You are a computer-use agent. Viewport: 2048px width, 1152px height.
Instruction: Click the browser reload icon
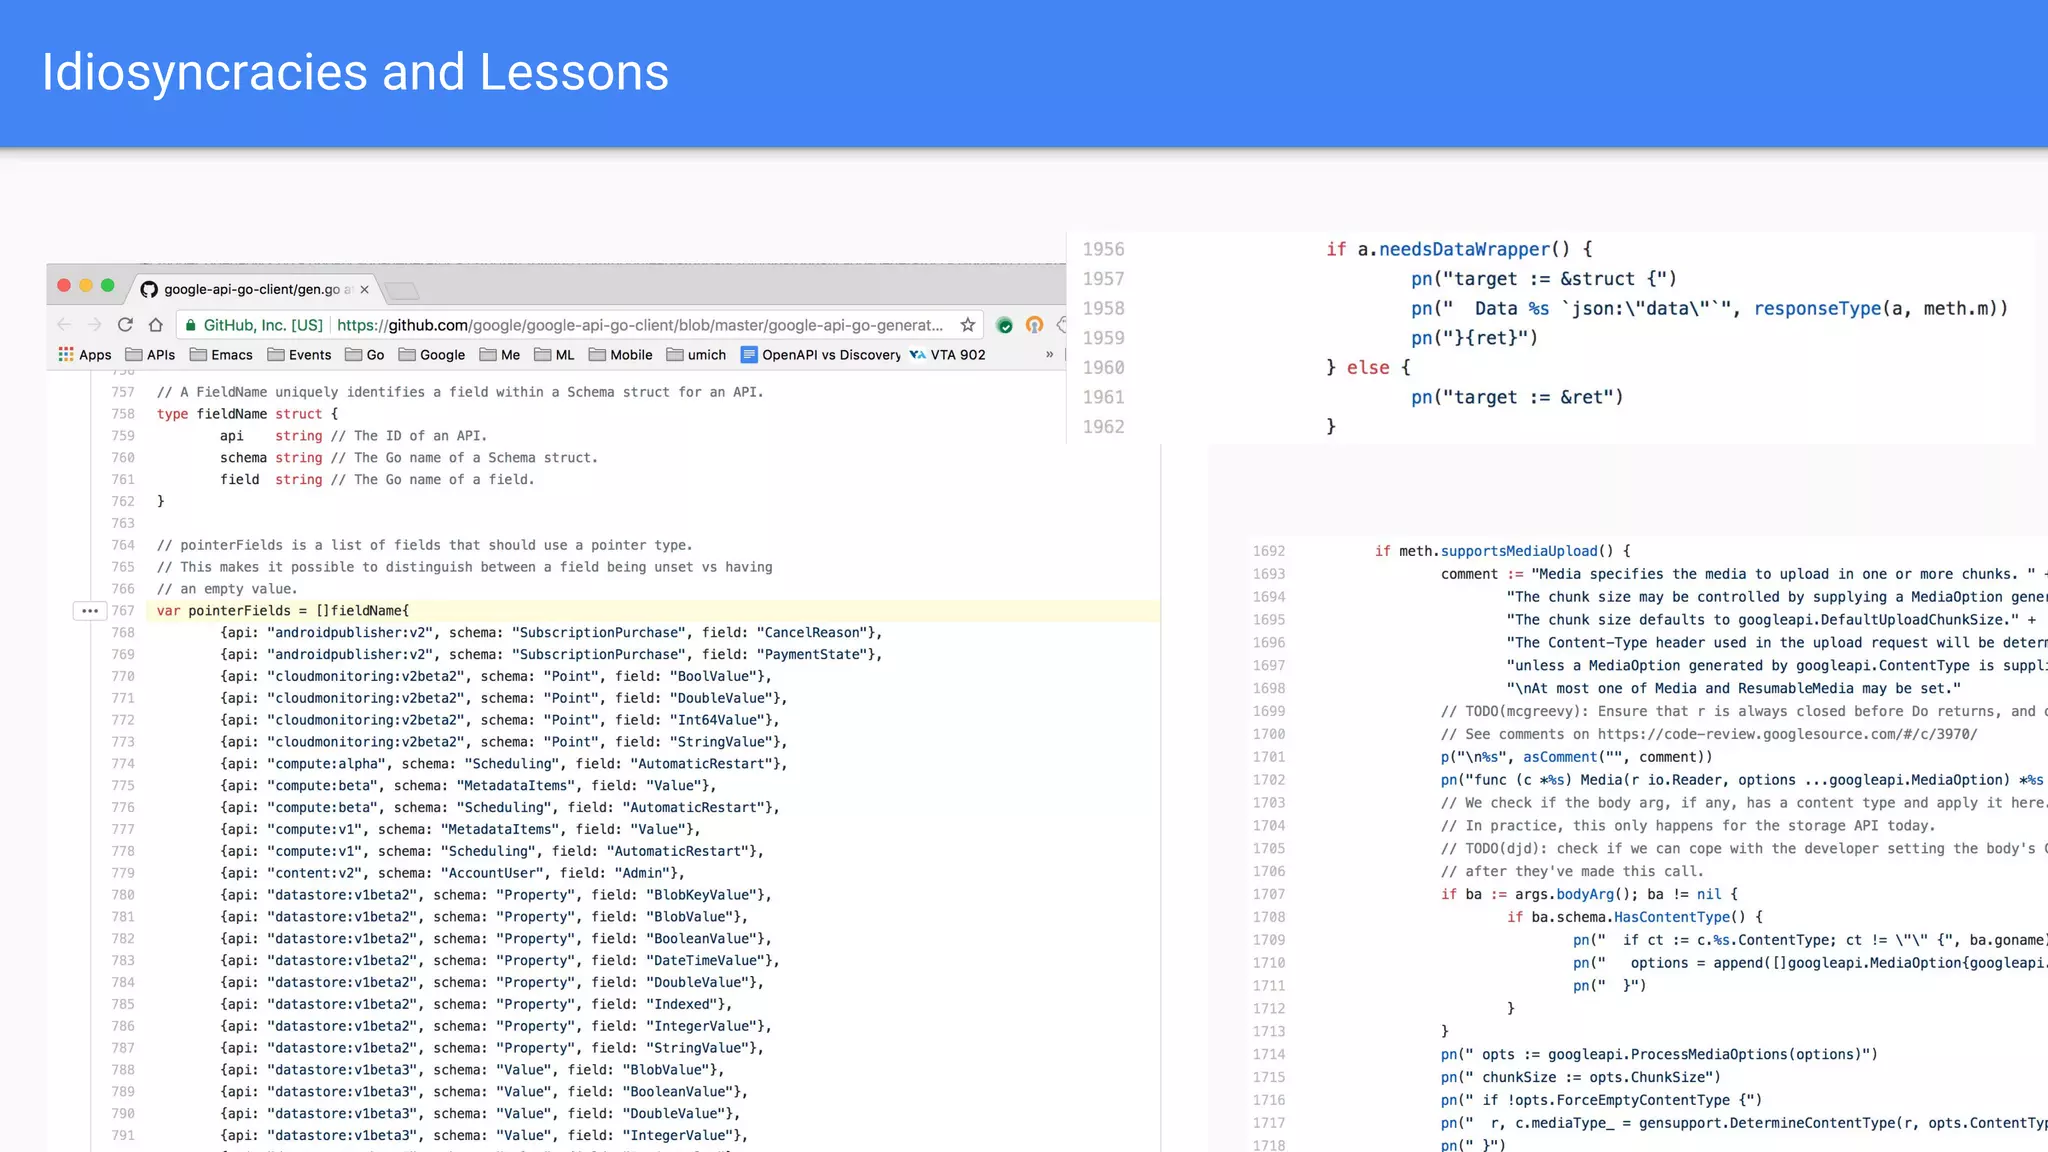pos(125,325)
